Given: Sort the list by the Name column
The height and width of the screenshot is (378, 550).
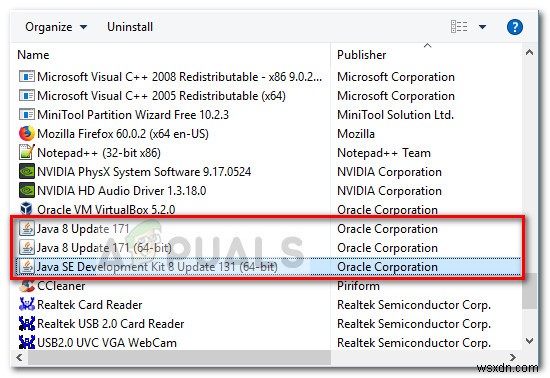Looking at the screenshot, I should coord(33,55).
